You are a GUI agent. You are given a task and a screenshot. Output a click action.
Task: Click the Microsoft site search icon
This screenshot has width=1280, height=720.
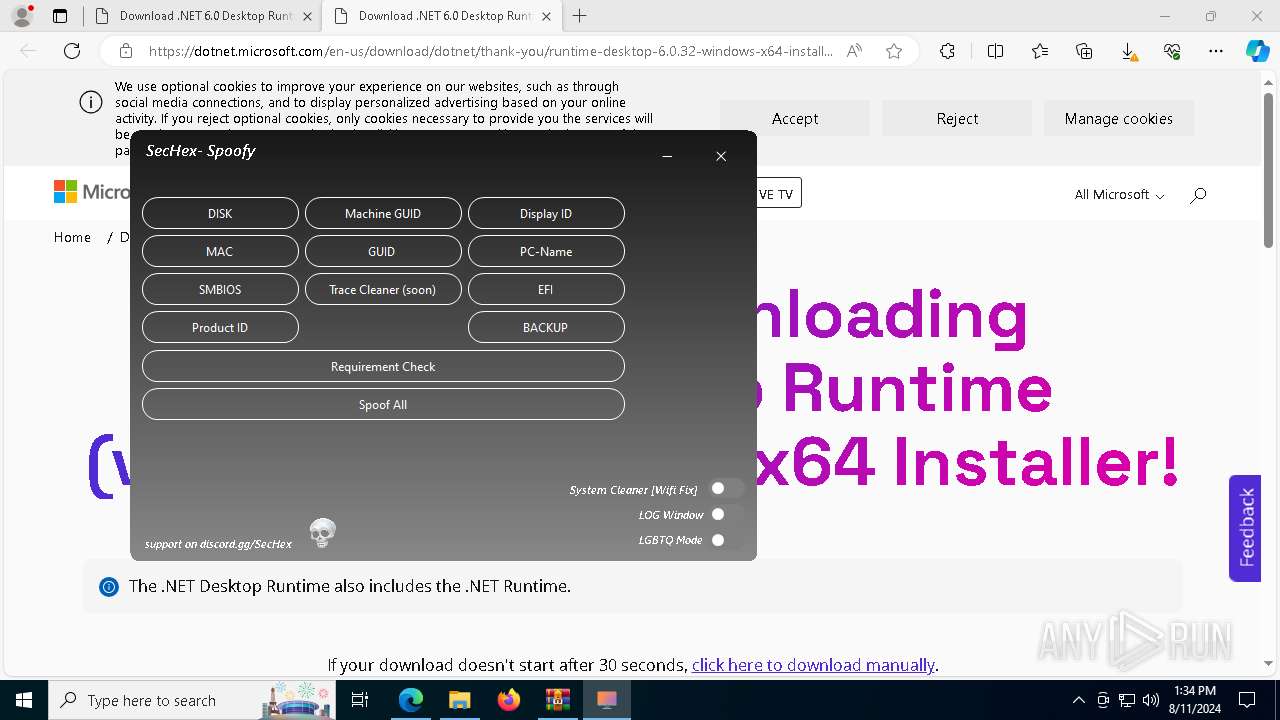(x=1198, y=195)
